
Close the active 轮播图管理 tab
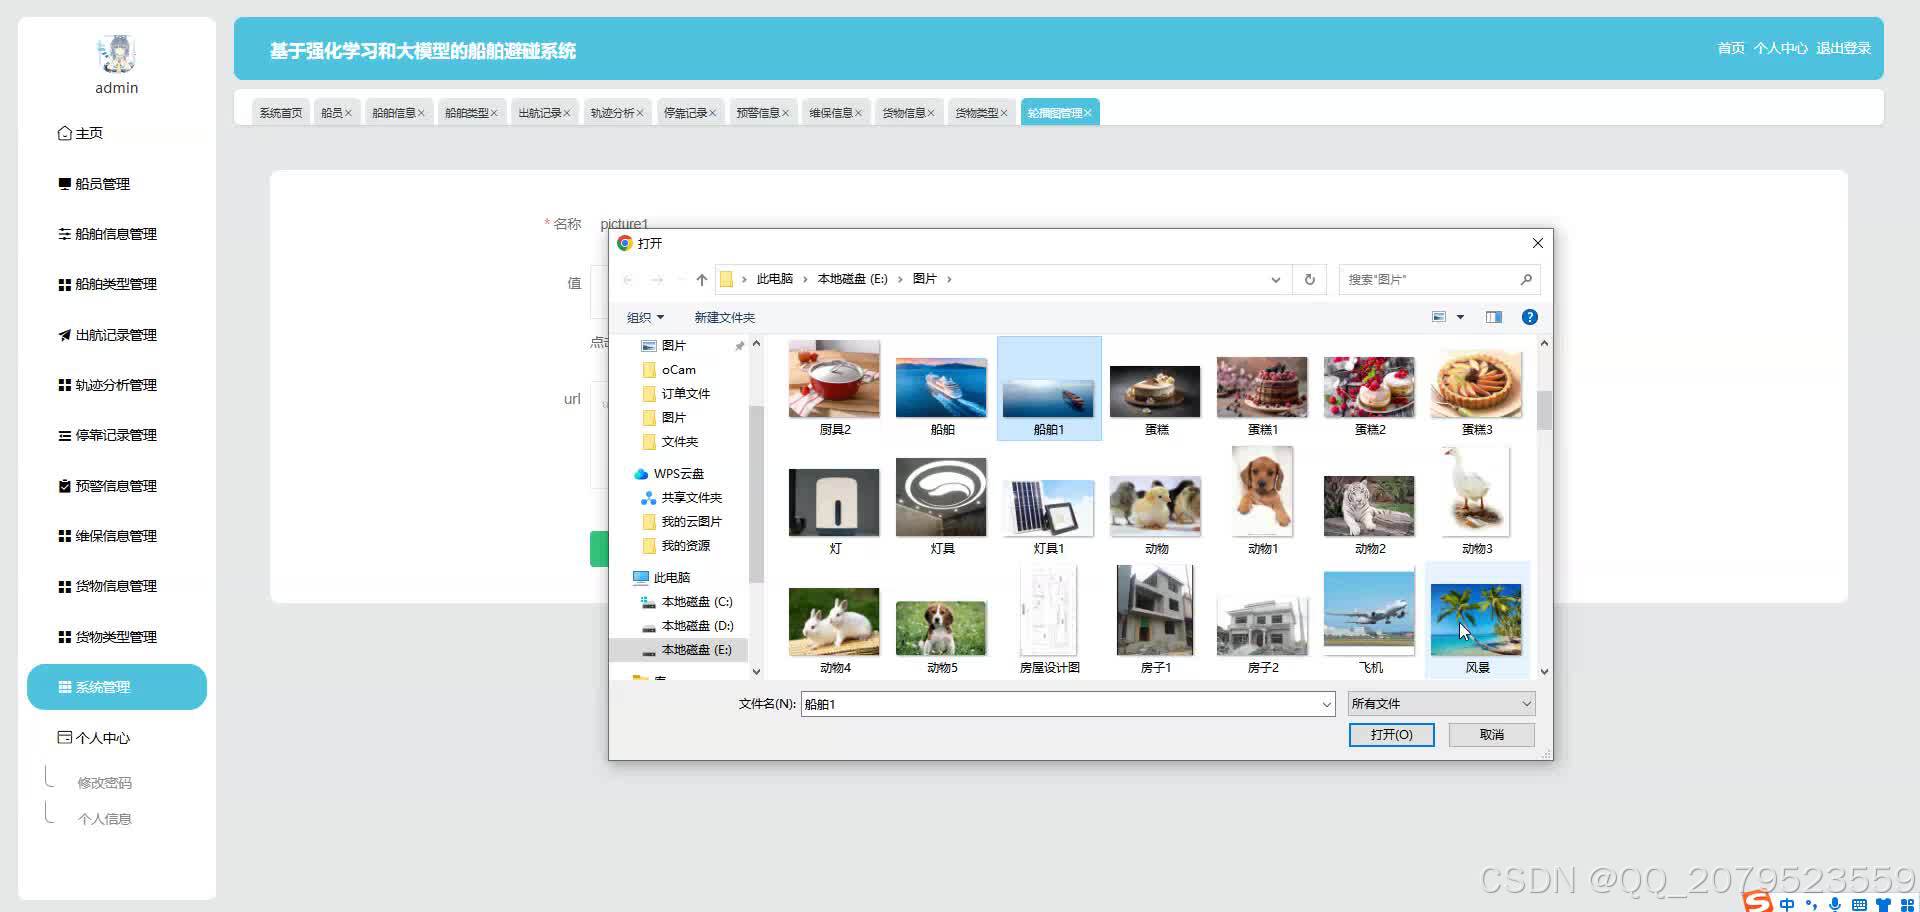[1088, 113]
